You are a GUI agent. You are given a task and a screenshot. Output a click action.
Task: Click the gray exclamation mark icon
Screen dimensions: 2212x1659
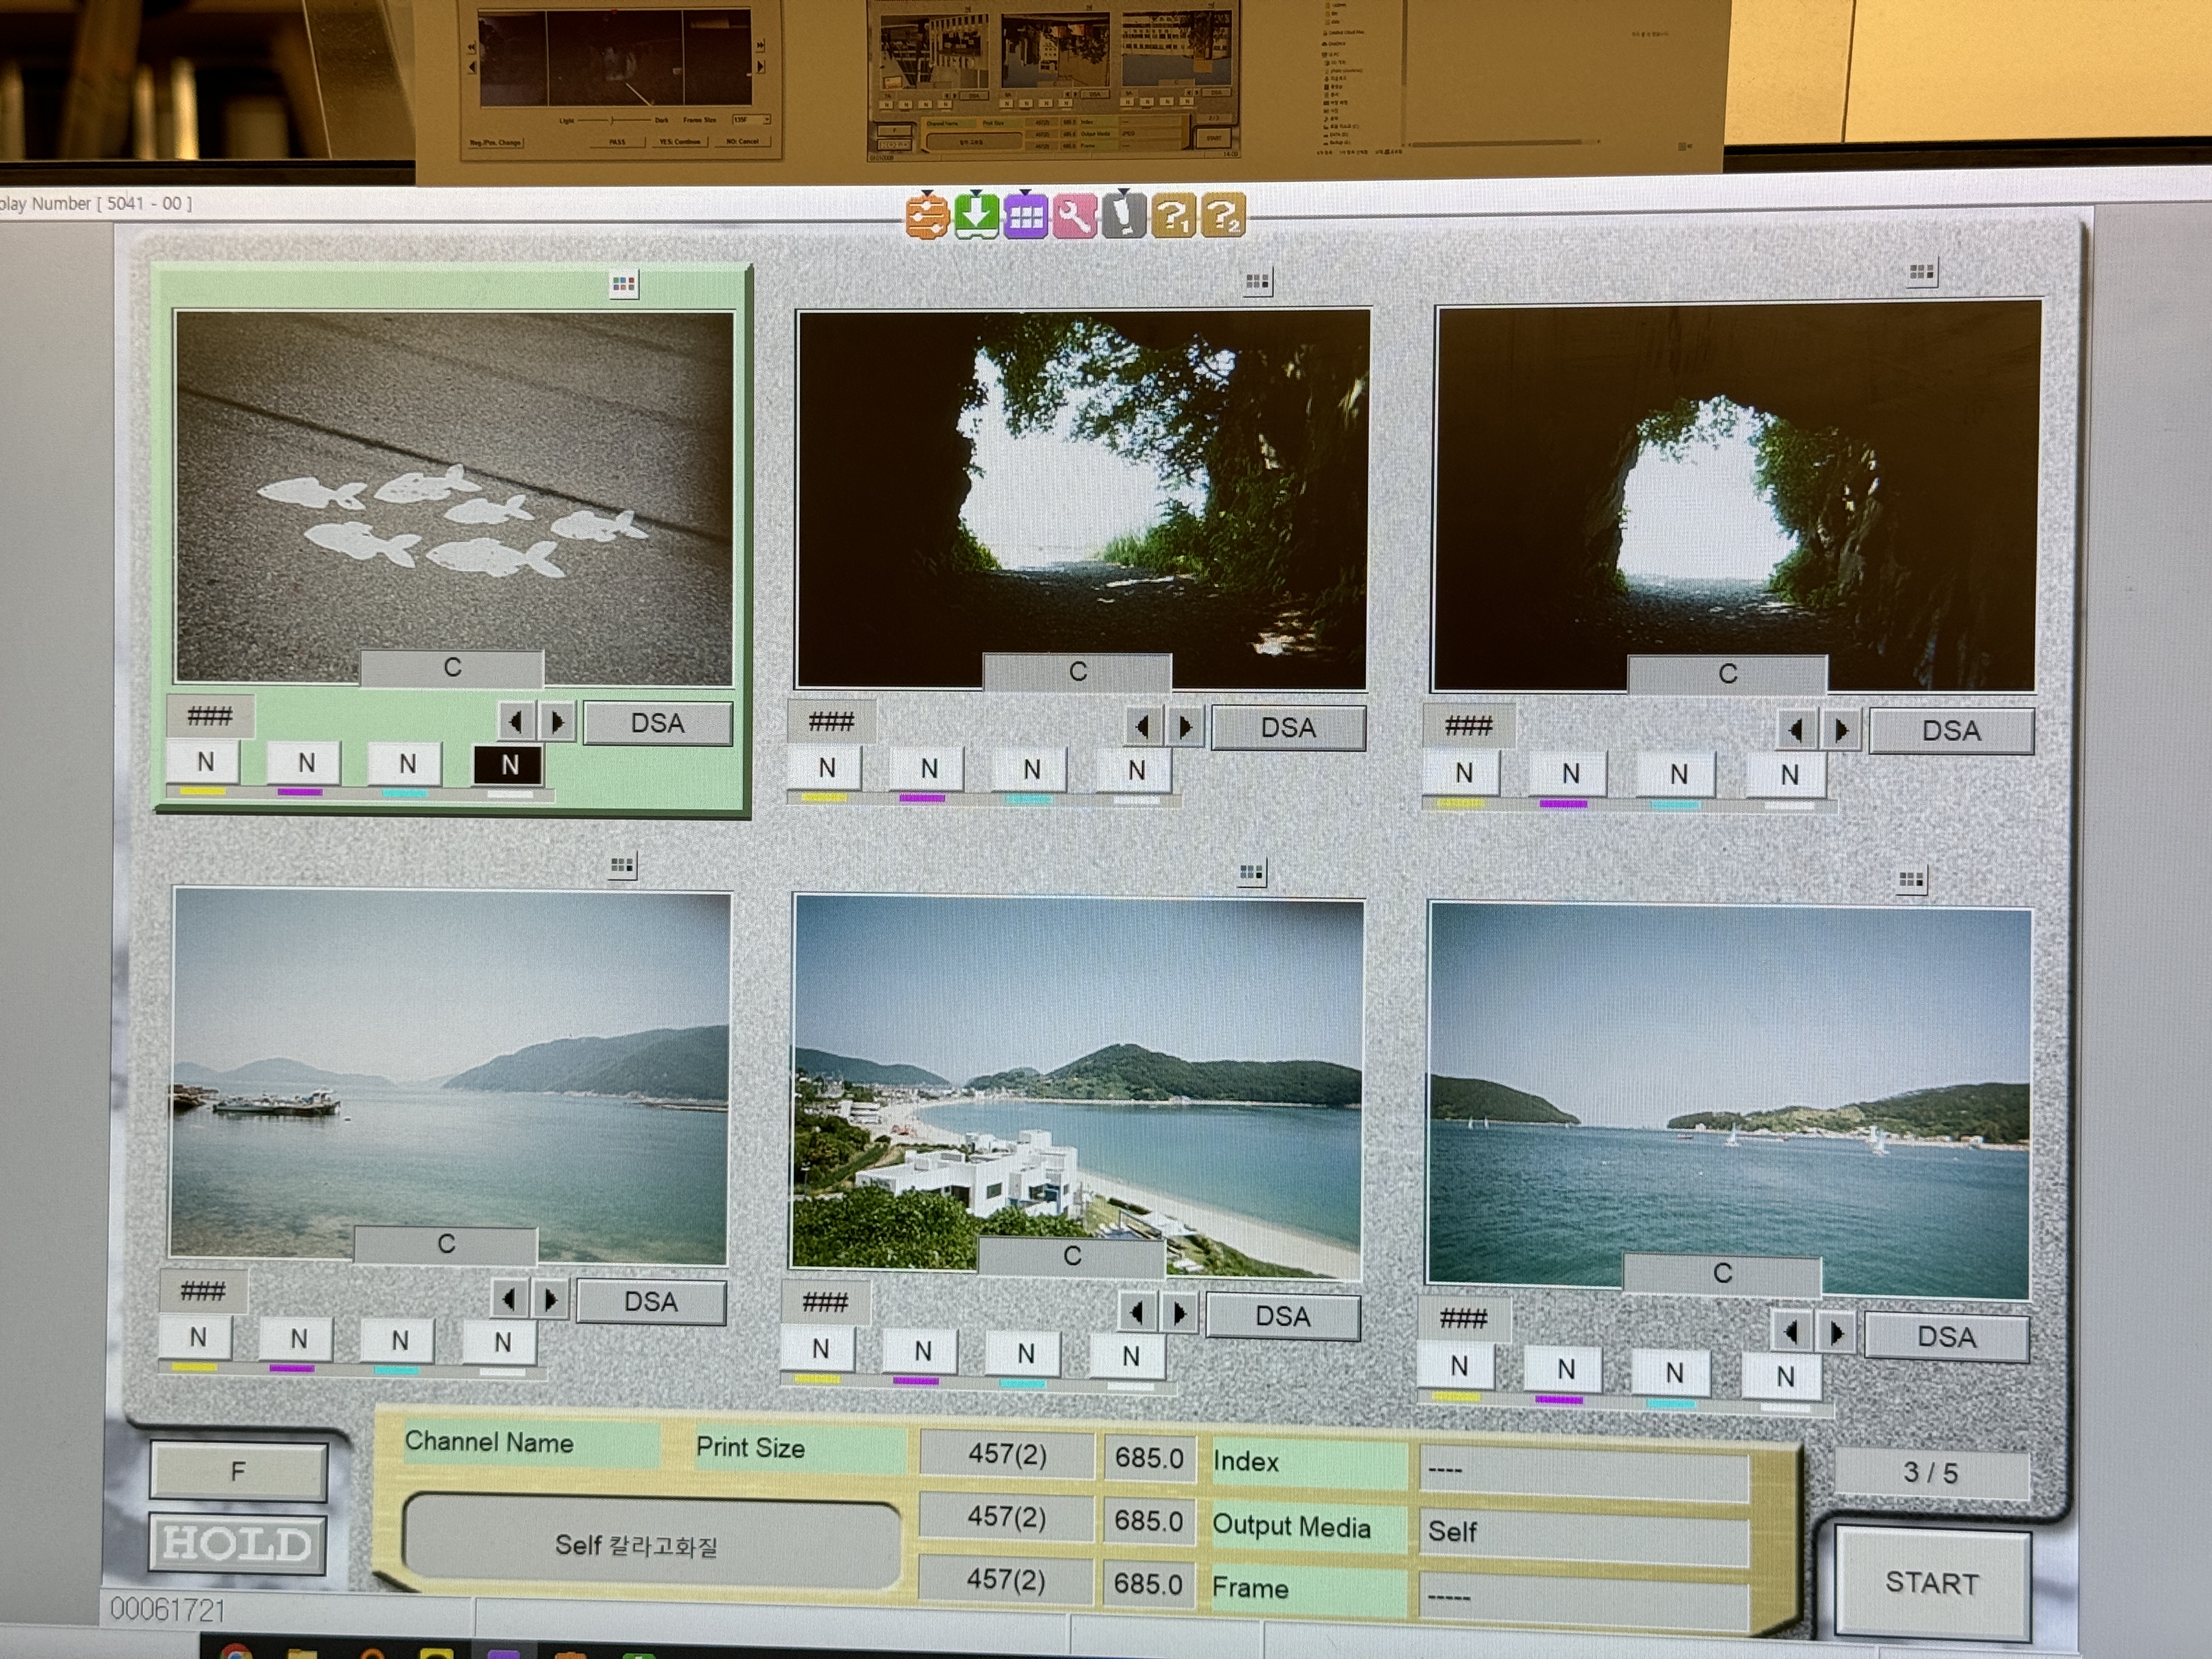point(1124,214)
